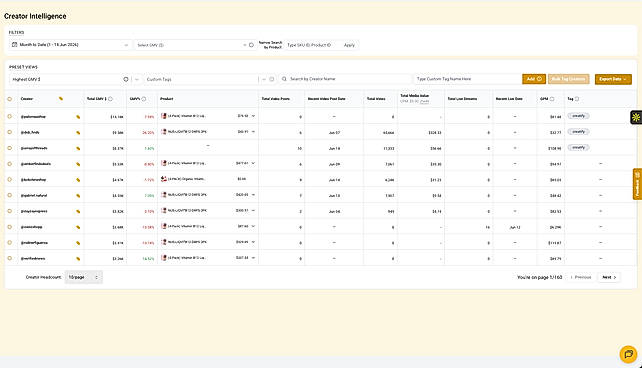Select the last creator row checkbox
The height and width of the screenshot is (368, 642).
pyautogui.click(x=10, y=258)
